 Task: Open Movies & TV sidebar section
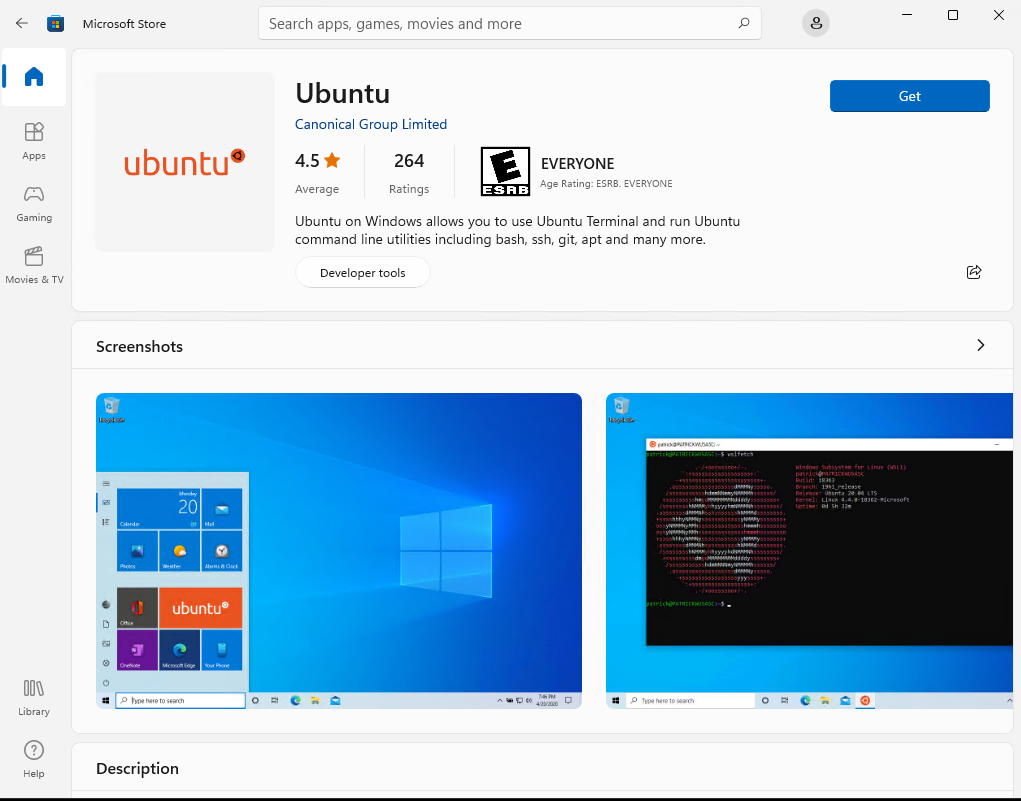click(x=34, y=264)
